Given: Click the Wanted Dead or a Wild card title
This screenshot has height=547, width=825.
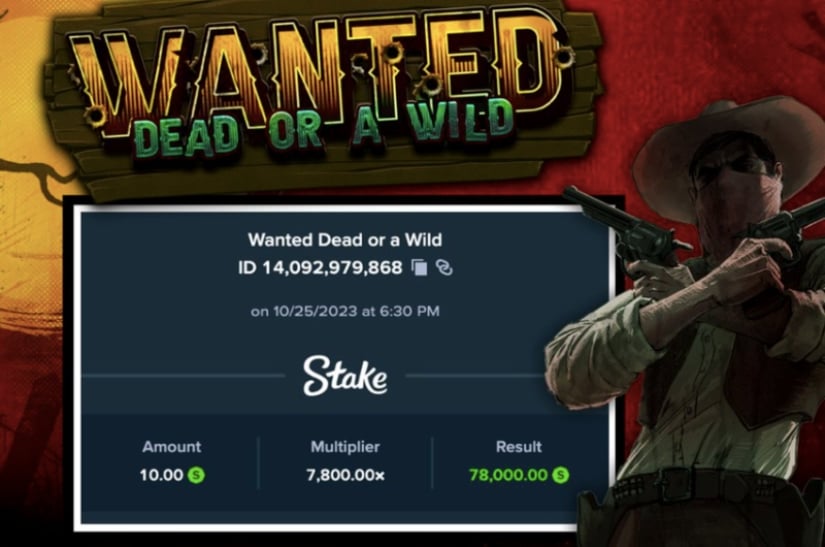Looking at the screenshot, I should 345,240.
